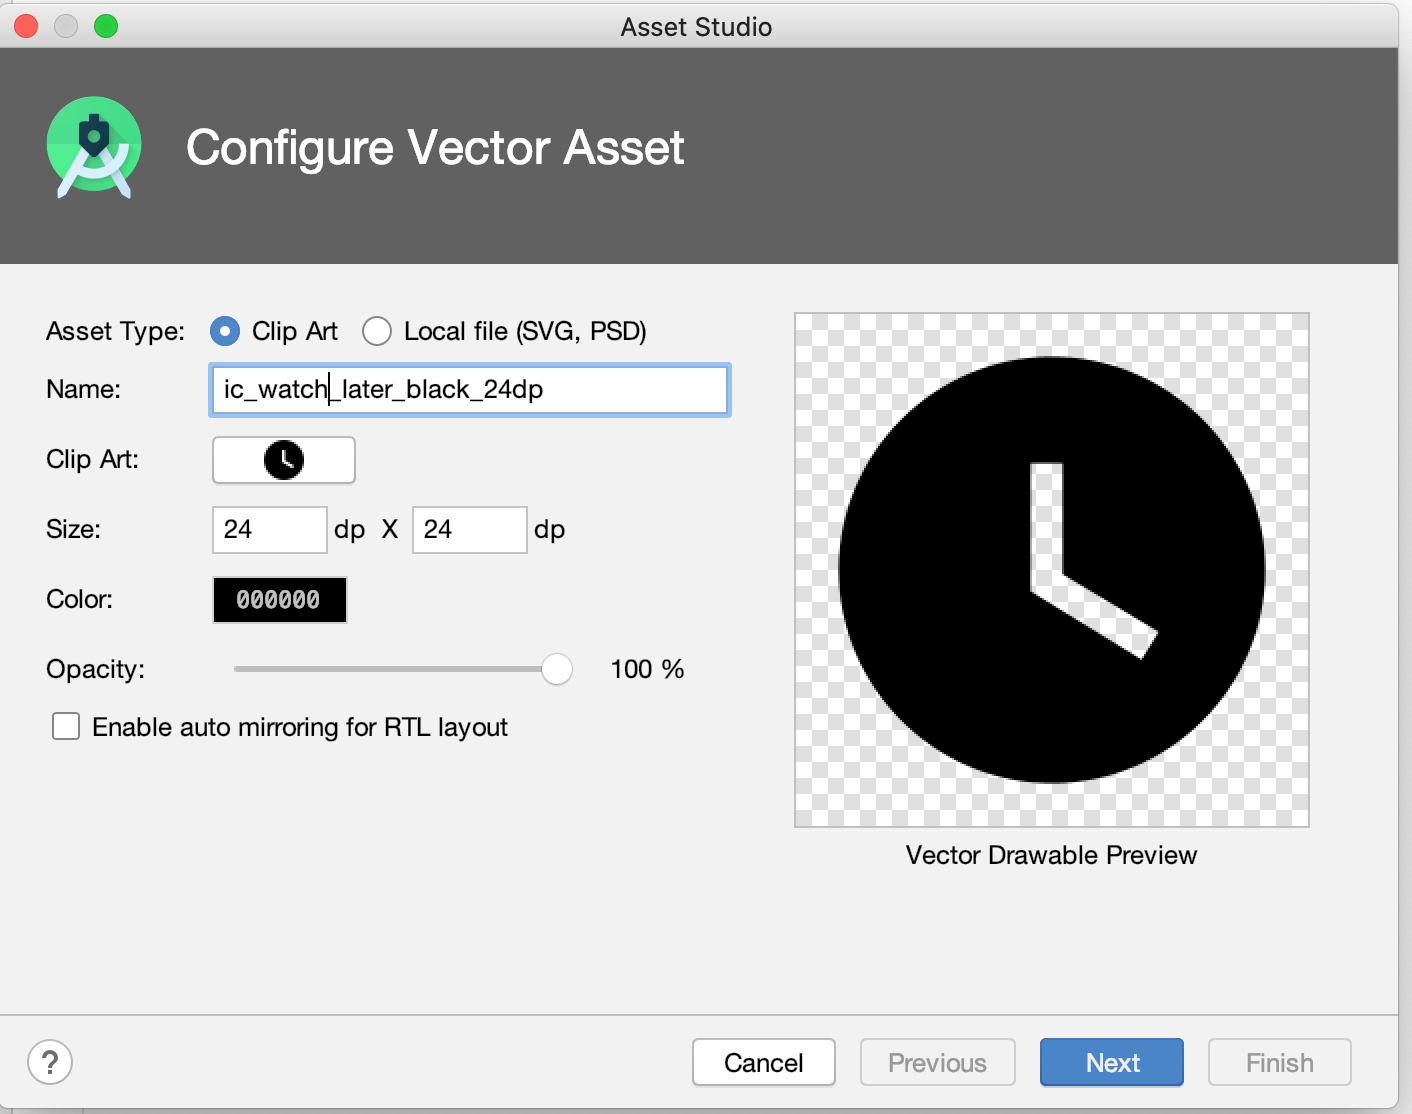This screenshot has height=1114, width=1412.
Task: Click the Vector Drawable Preview caption
Action: [x=1051, y=855]
